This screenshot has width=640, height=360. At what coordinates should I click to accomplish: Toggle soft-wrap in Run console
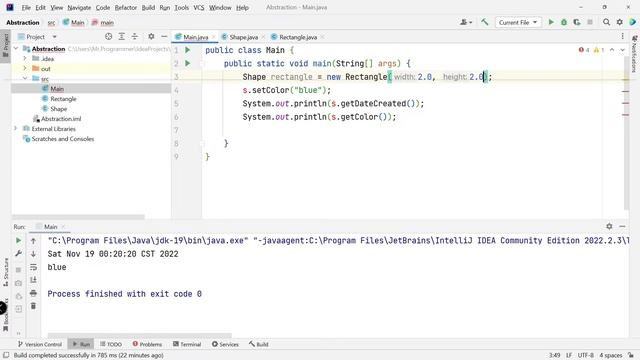[x=33, y=267]
